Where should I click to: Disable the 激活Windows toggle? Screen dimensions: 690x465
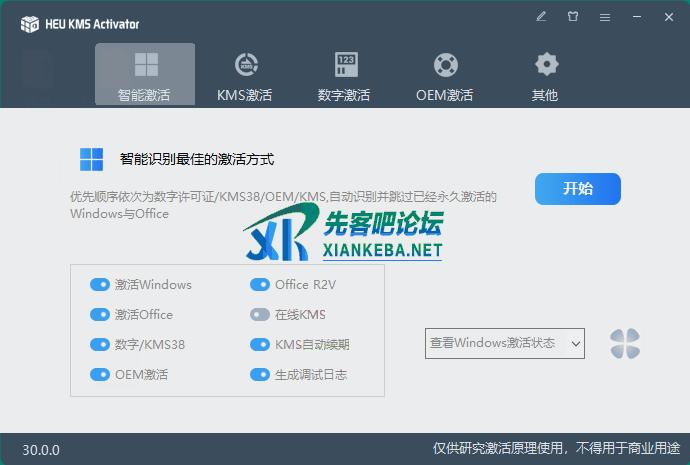pos(99,284)
